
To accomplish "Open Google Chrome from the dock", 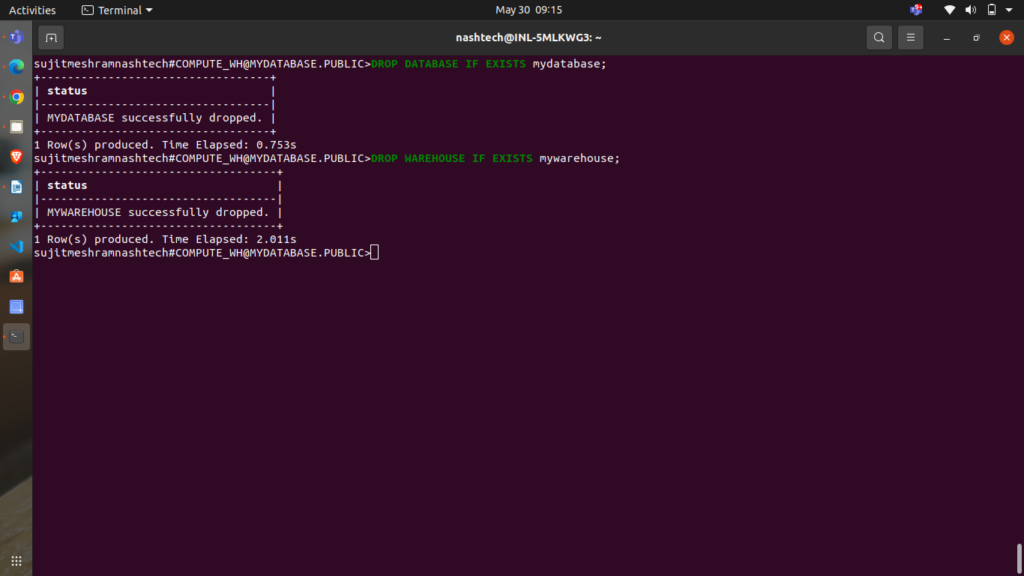I will (16, 97).
